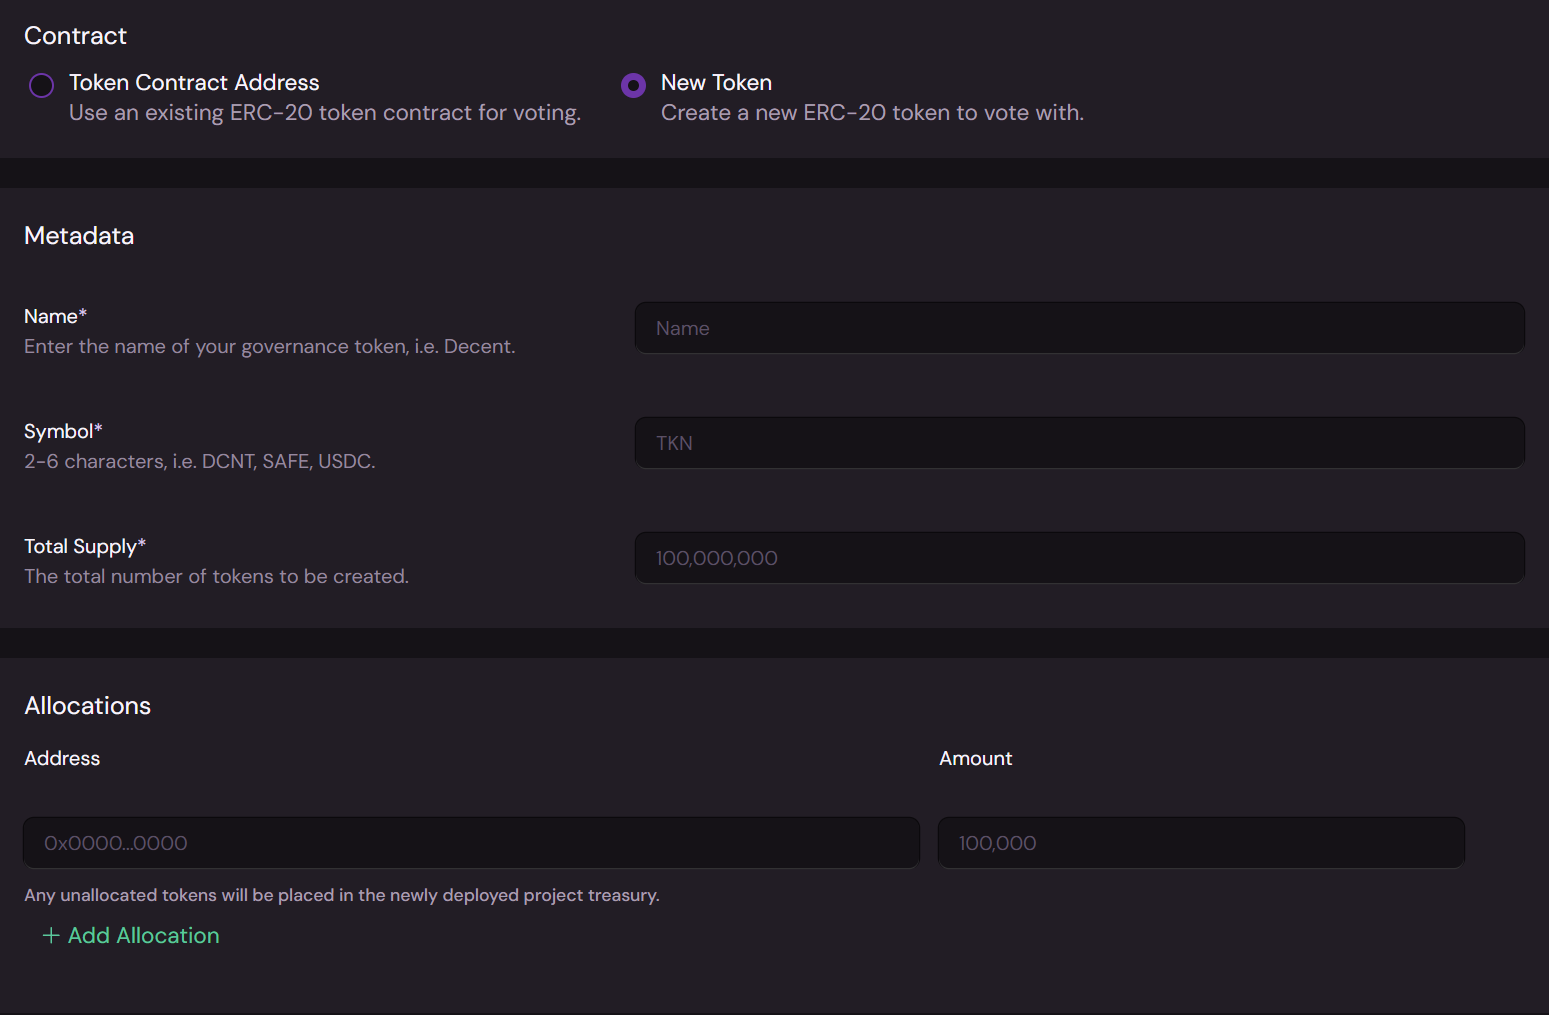Viewport: 1549px width, 1015px height.
Task: Click the "New Token" option label
Action: click(x=716, y=83)
